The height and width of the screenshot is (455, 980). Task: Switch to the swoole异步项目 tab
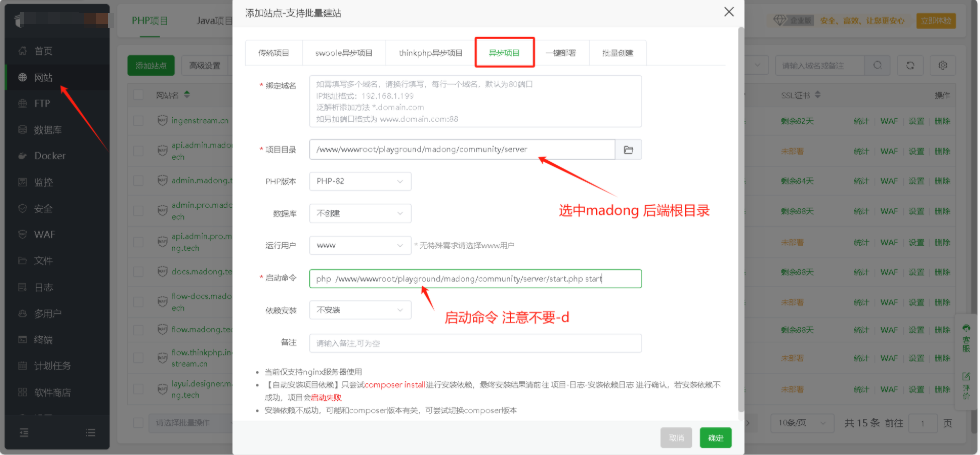[x=345, y=53]
